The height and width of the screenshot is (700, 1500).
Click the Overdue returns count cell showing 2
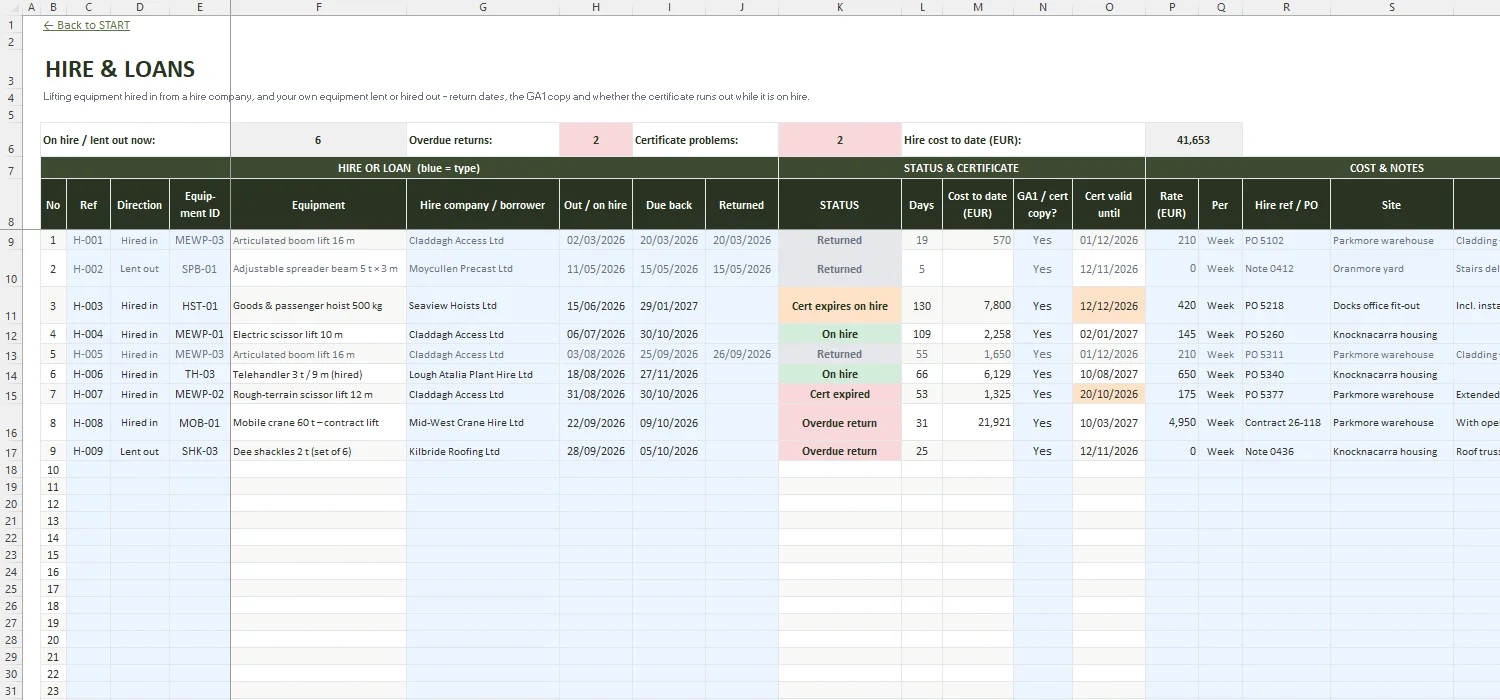tap(596, 140)
